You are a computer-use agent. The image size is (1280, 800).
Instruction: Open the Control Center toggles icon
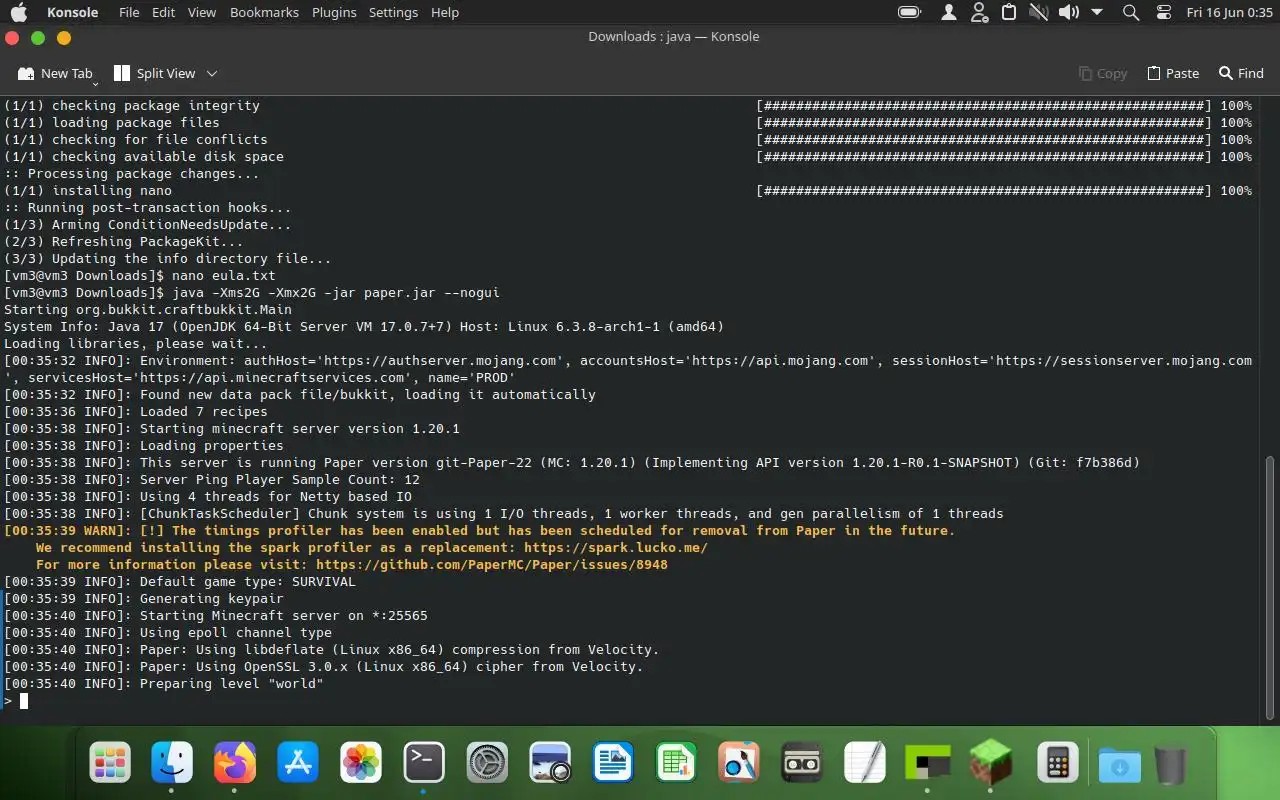click(x=1163, y=12)
